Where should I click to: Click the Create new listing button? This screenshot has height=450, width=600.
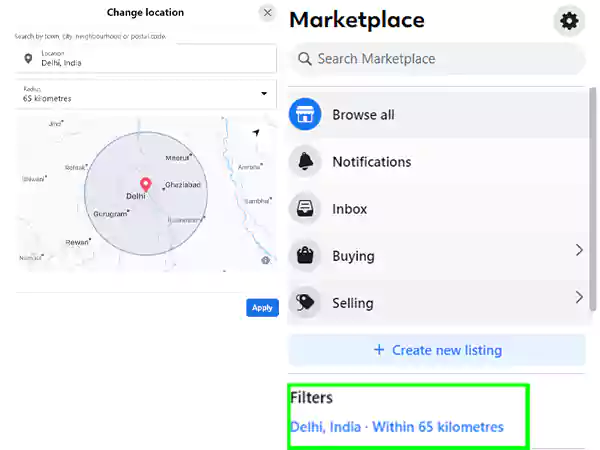click(437, 350)
